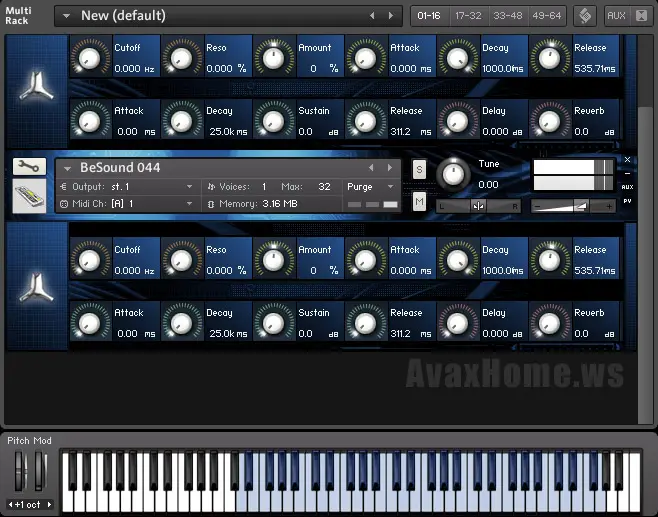Toggle AUX sends on BeSound 044 header
Screen dimensions: 658x517
point(627,187)
